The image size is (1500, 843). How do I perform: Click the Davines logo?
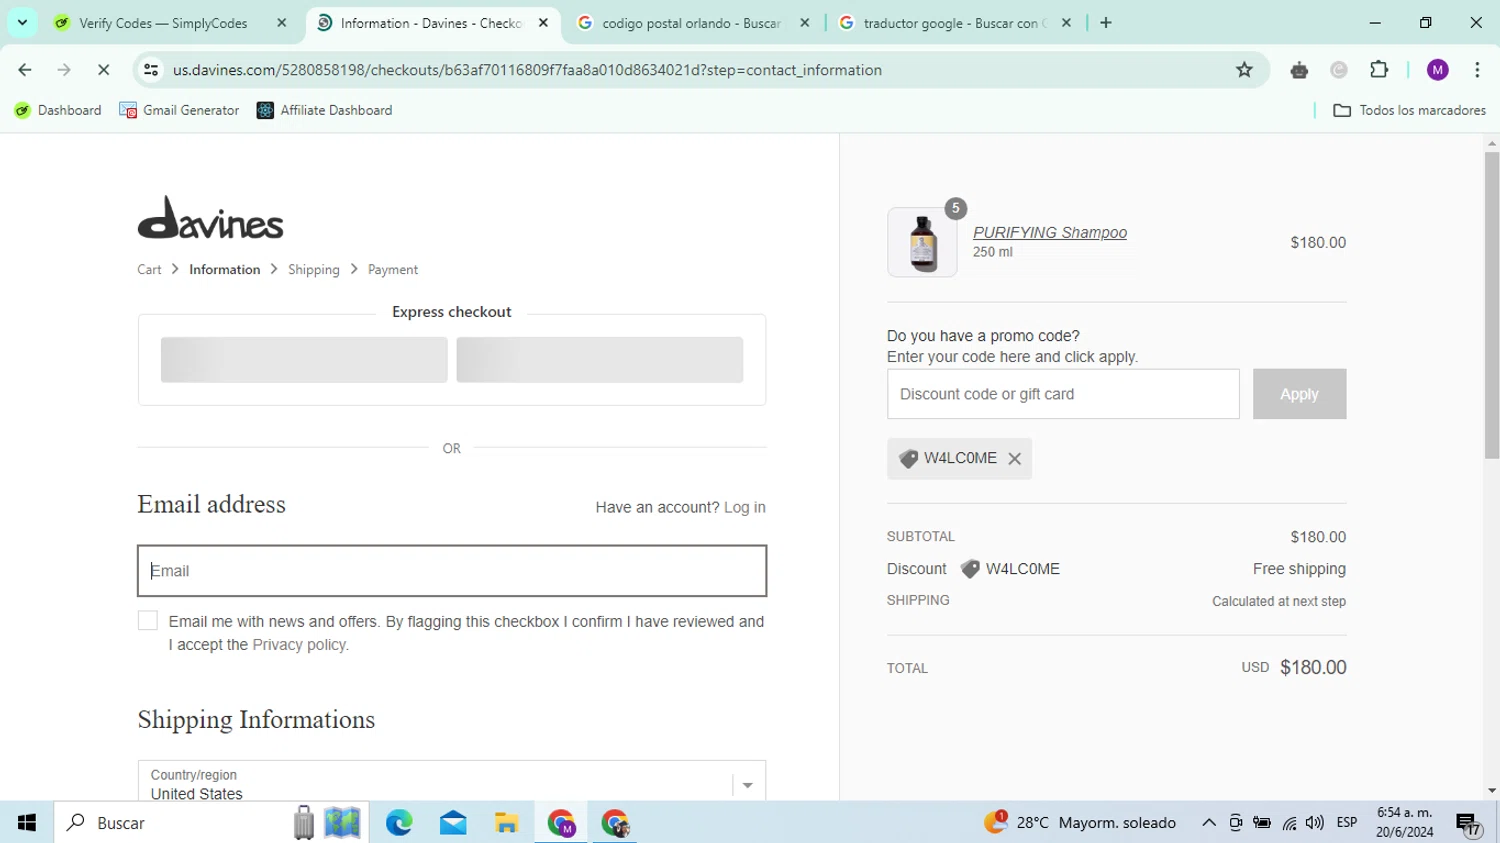click(x=210, y=217)
